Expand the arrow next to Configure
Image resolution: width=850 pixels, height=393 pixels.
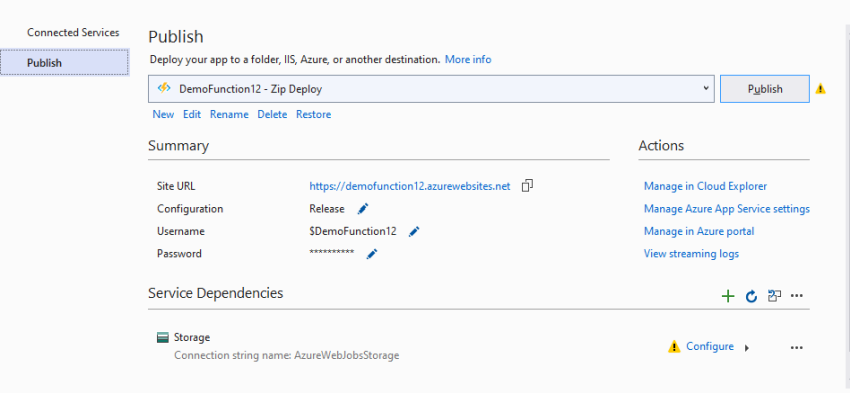click(x=747, y=348)
